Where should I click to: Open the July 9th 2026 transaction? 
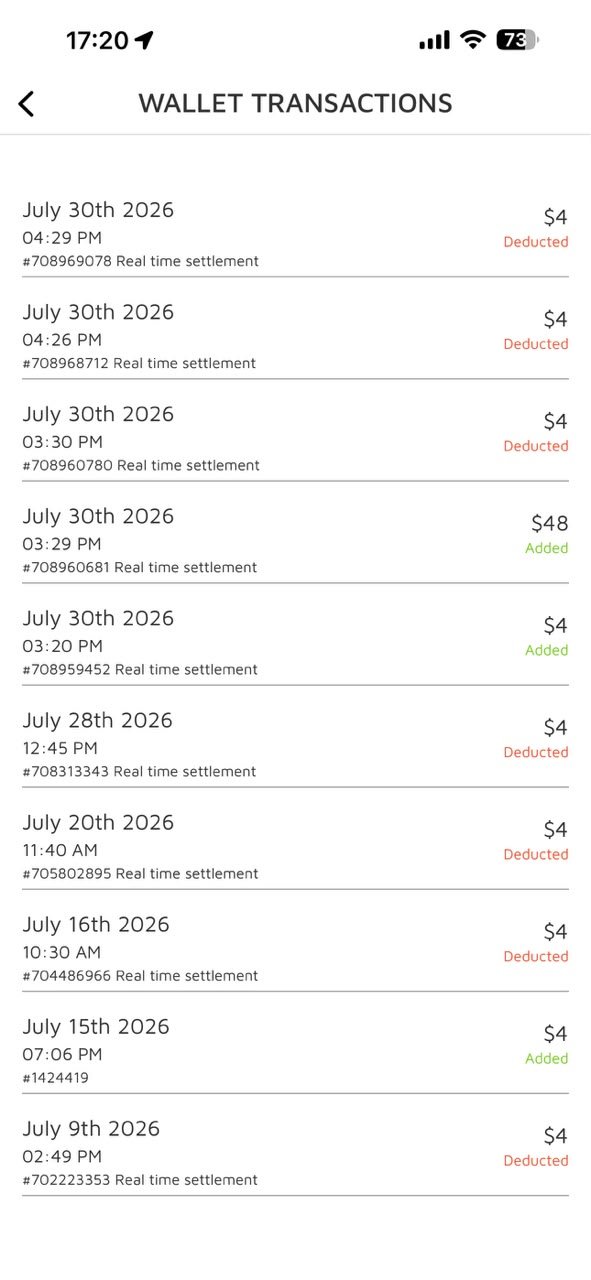click(295, 1152)
